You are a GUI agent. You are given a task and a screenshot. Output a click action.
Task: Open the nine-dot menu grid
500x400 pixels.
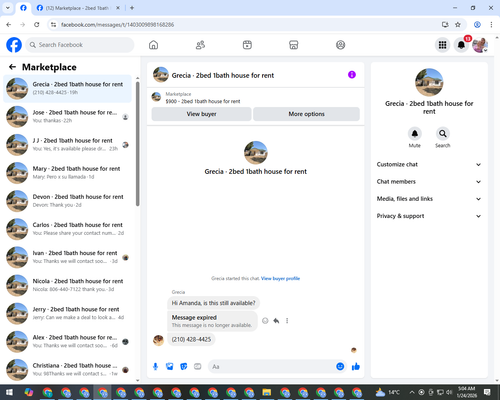point(442,45)
